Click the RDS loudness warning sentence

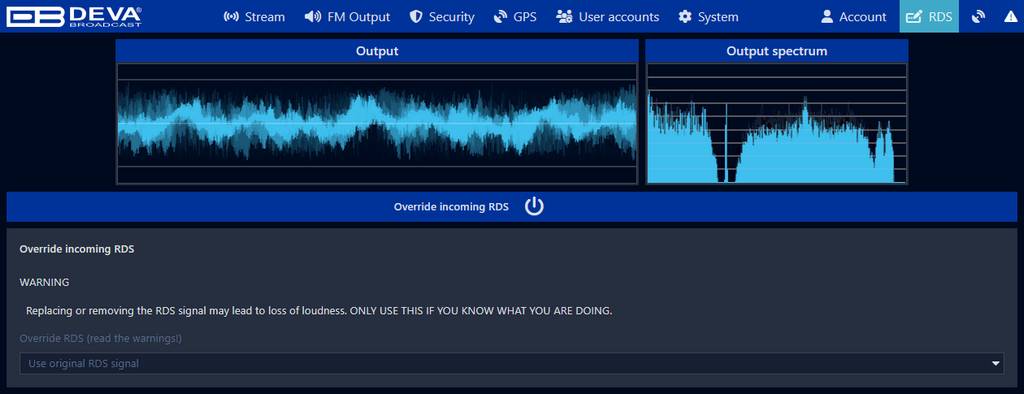click(x=319, y=311)
